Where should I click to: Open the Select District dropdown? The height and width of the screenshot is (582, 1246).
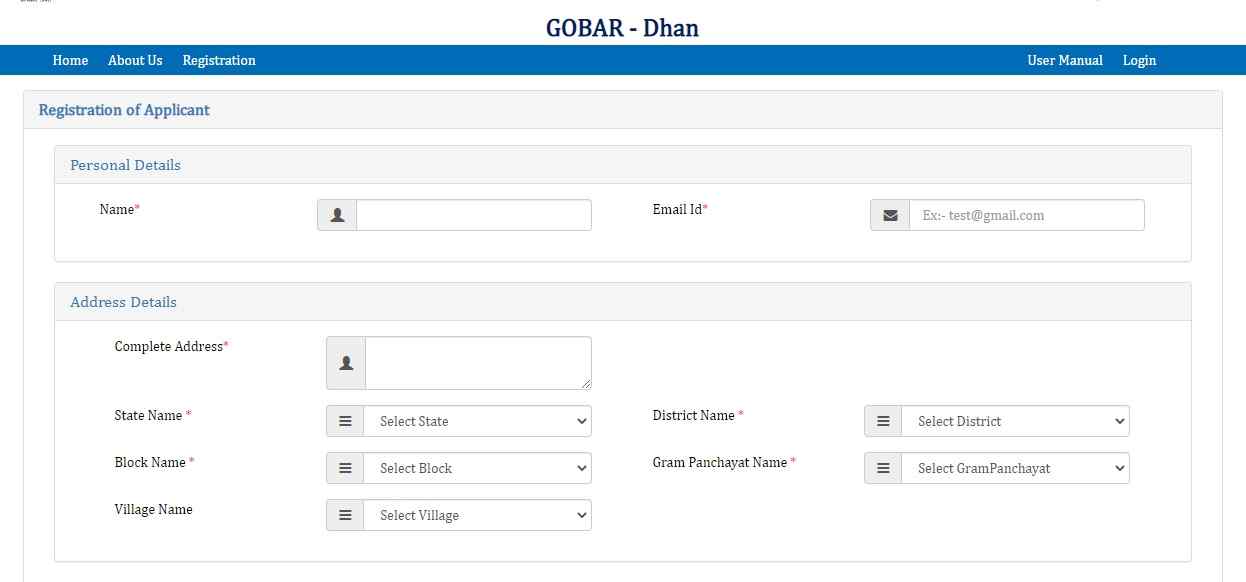(1015, 420)
